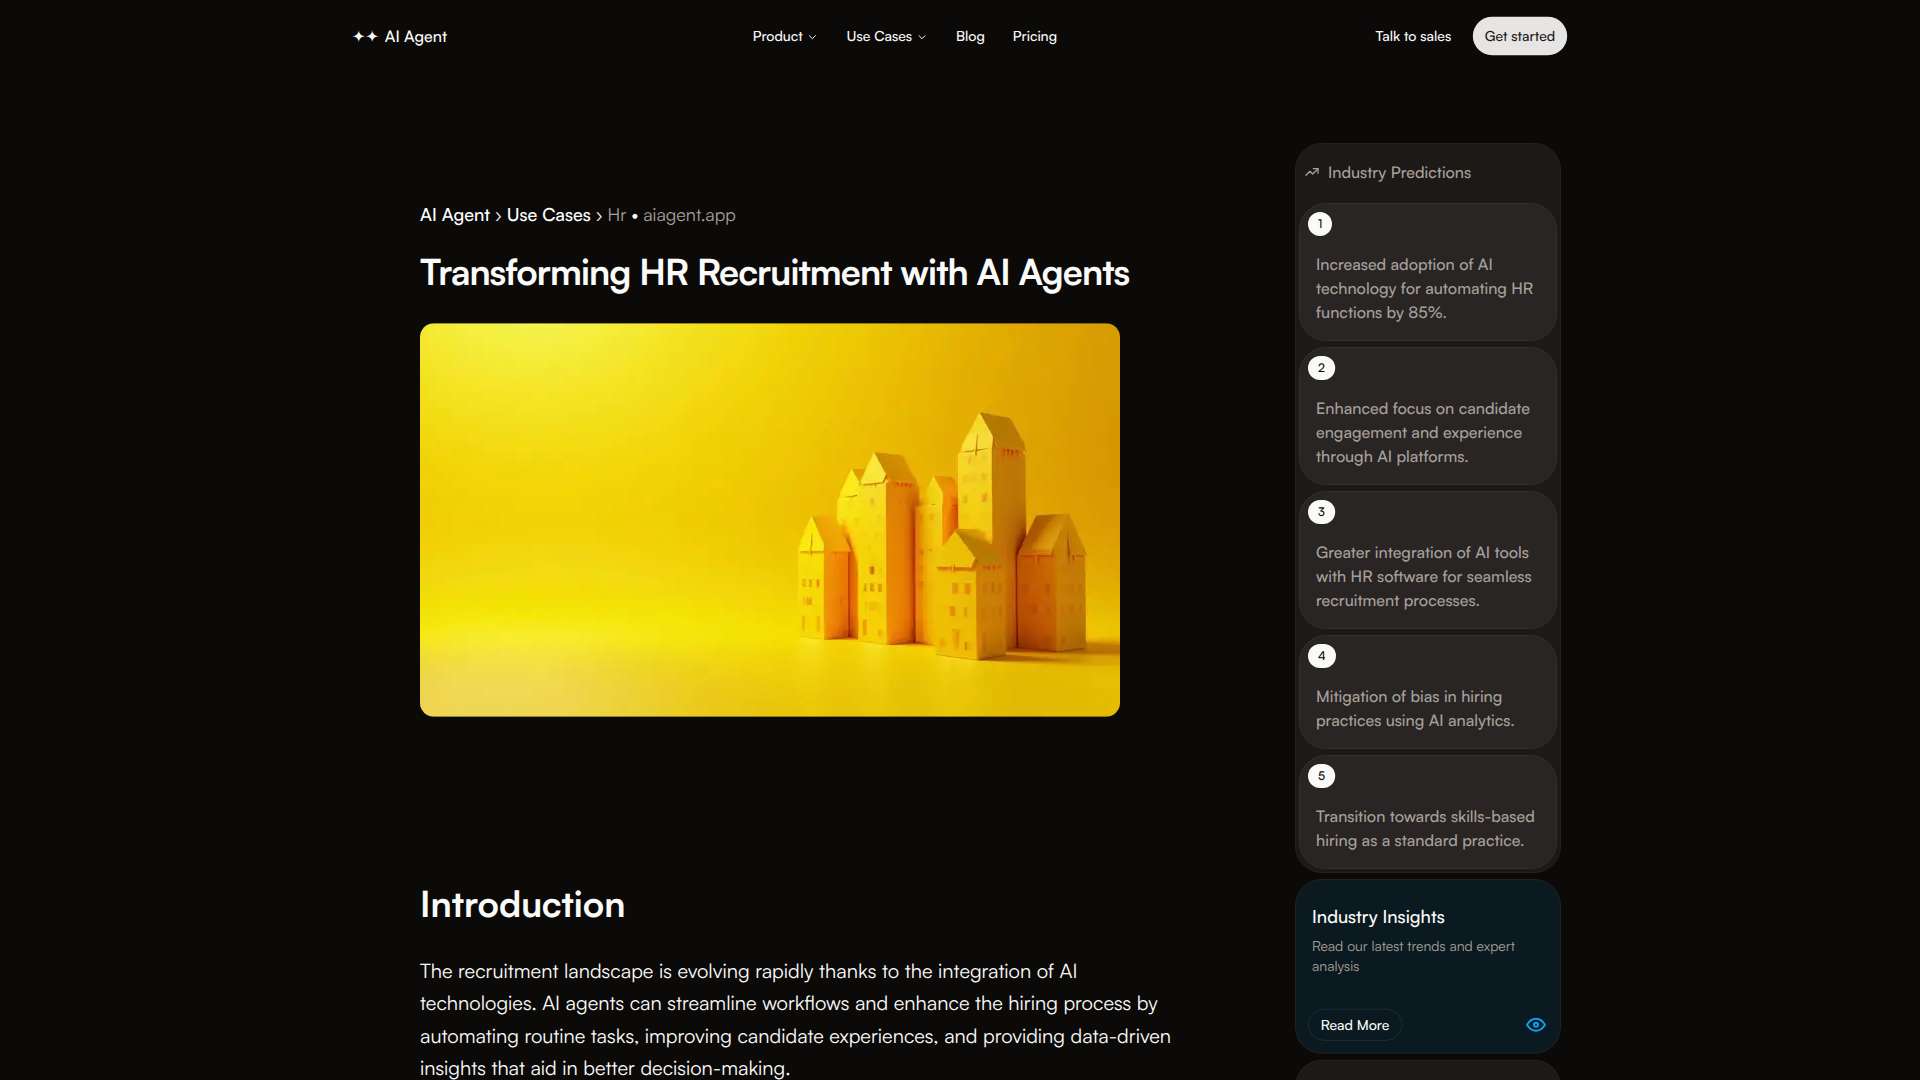1920x1080 pixels.
Task: Click the Talk to sales link
Action: coord(1412,37)
